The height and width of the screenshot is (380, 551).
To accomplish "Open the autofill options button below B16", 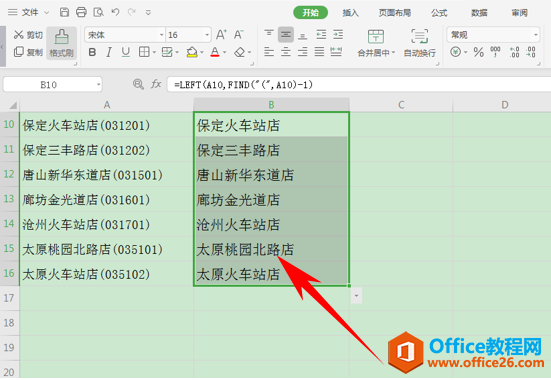I will pyautogui.click(x=356, y=296).
